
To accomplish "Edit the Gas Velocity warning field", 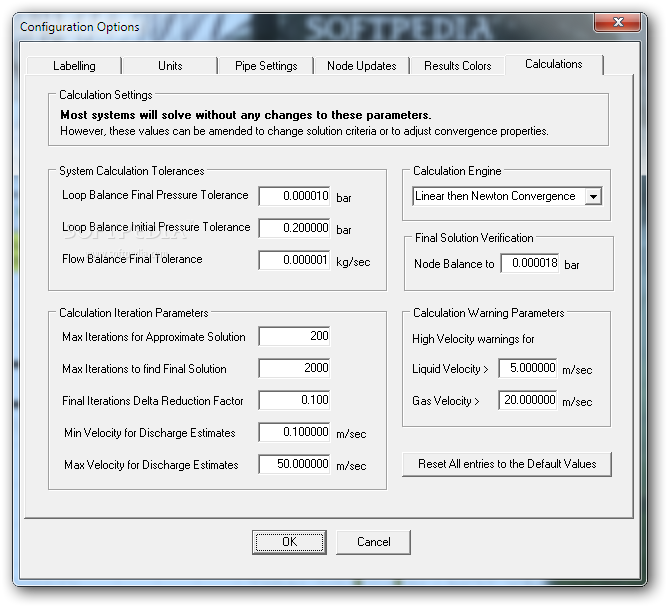I will [528, 400].
